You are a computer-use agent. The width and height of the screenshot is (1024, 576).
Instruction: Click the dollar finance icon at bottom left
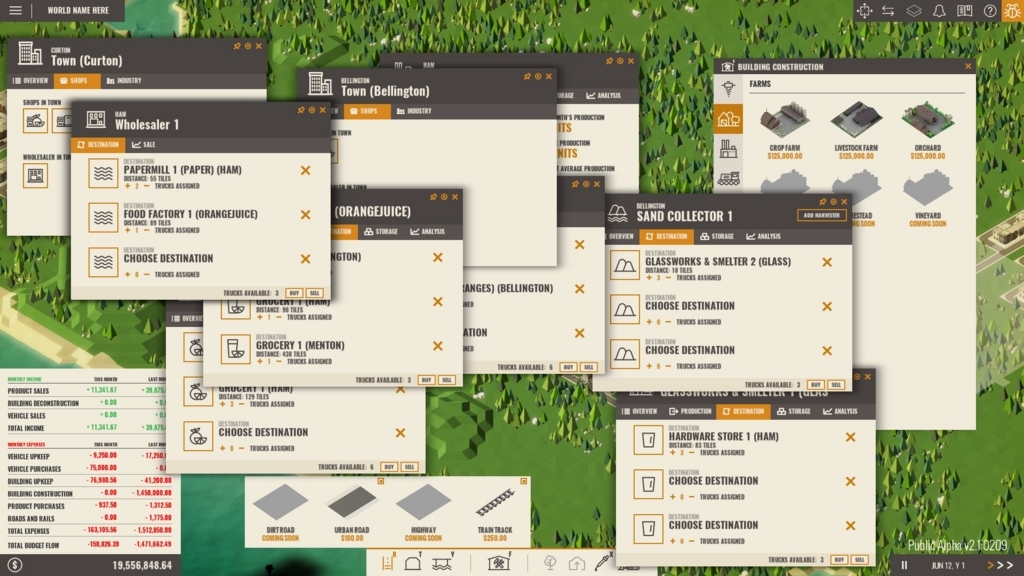(x=14, y=566)
